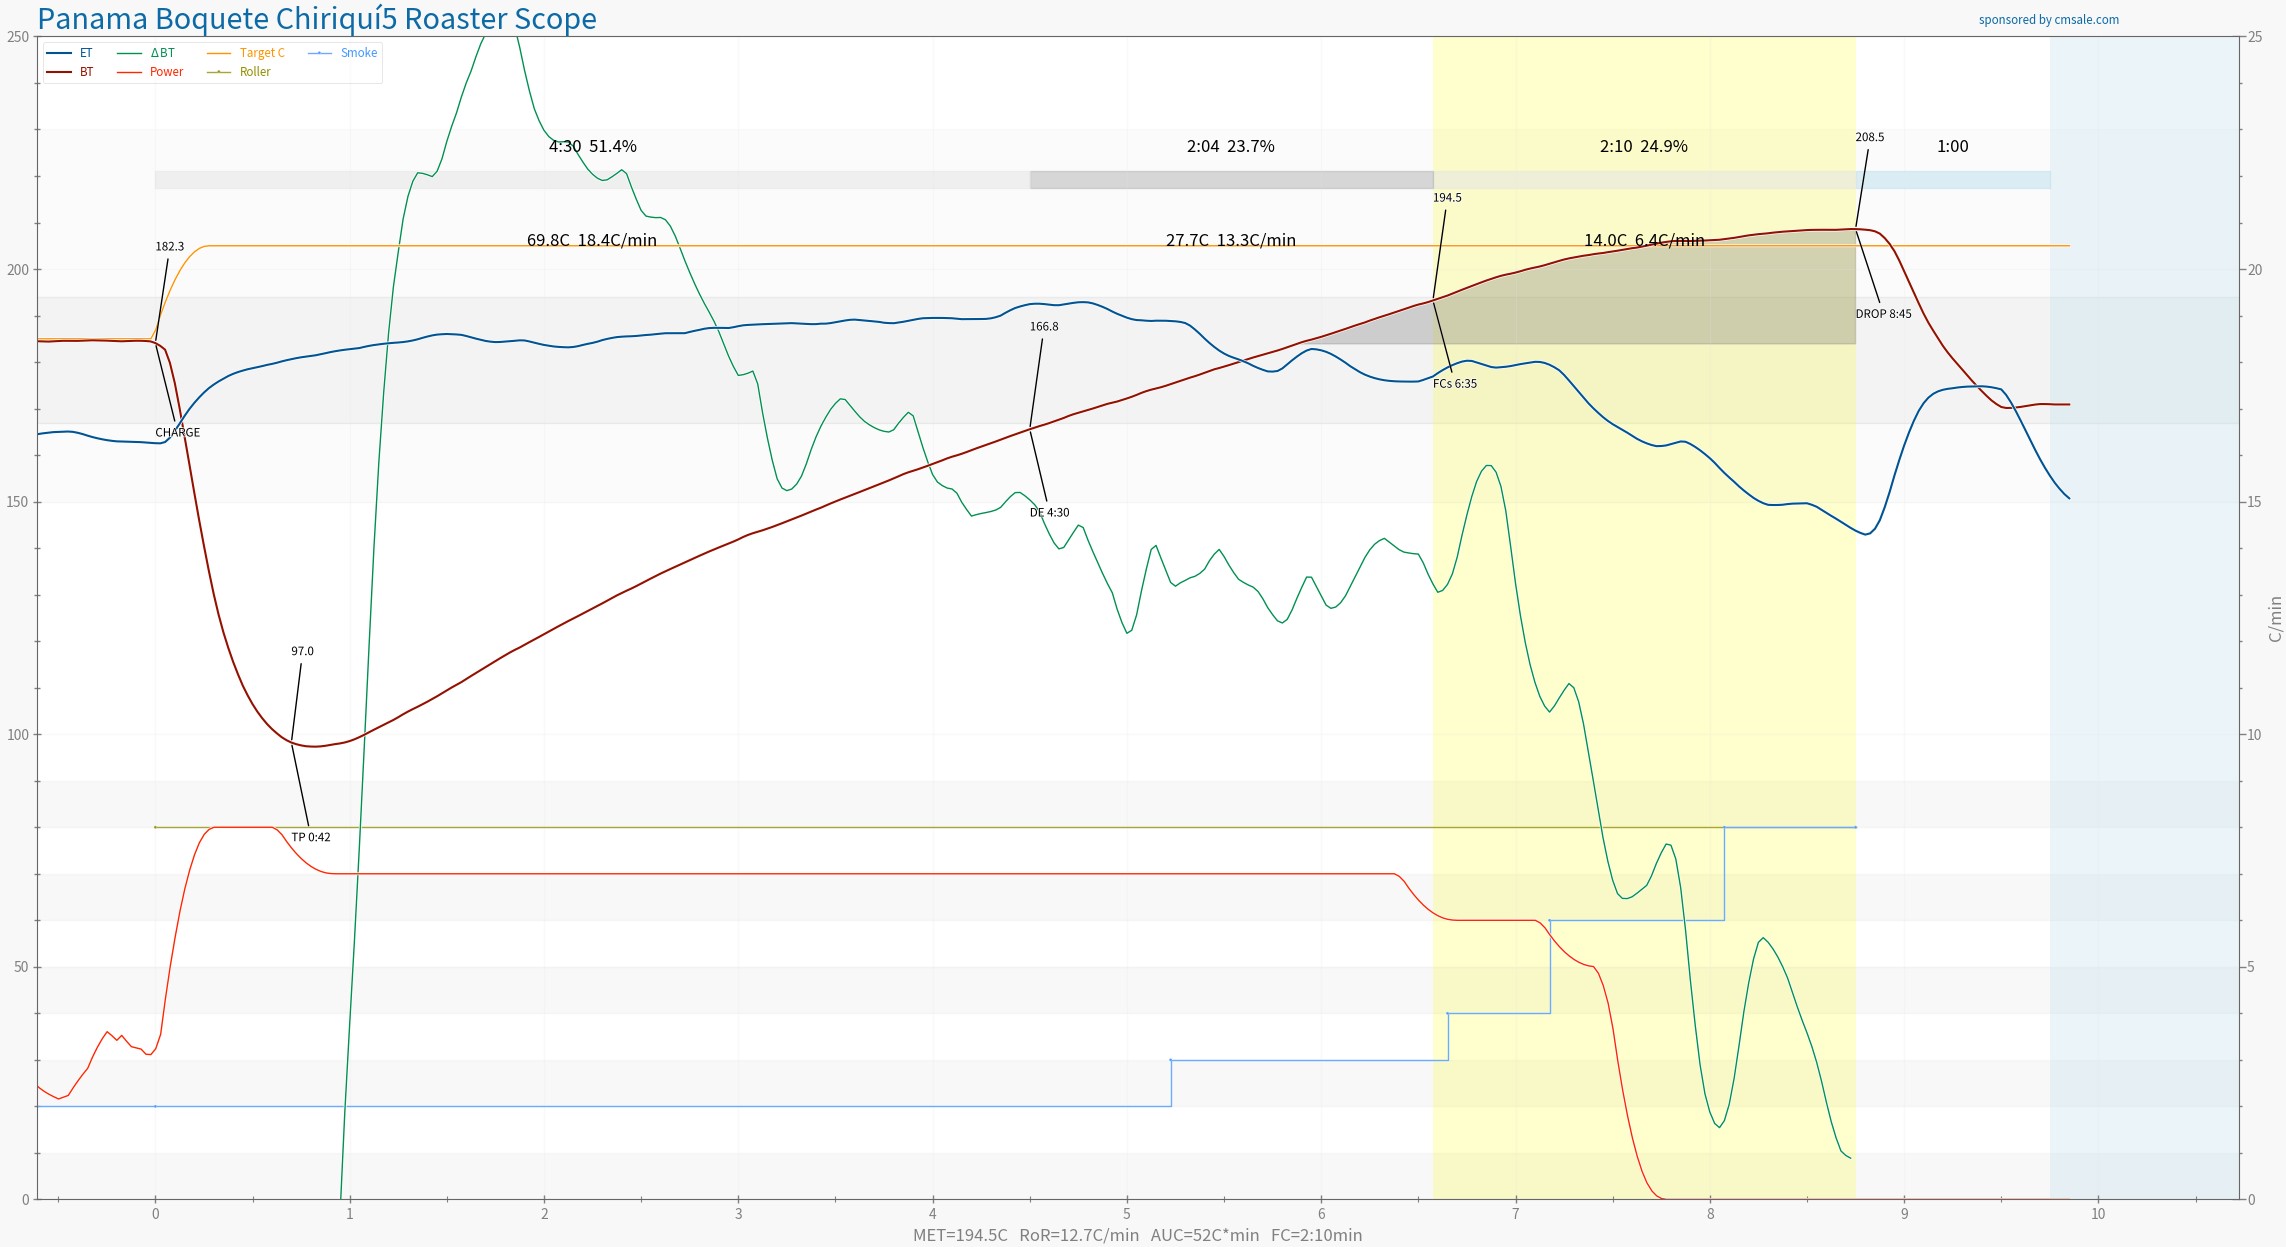Viewport: 2286px width, 1247px height.
Task: Open the sponsored by cmsale.com link
Action: click(2048, 20)
